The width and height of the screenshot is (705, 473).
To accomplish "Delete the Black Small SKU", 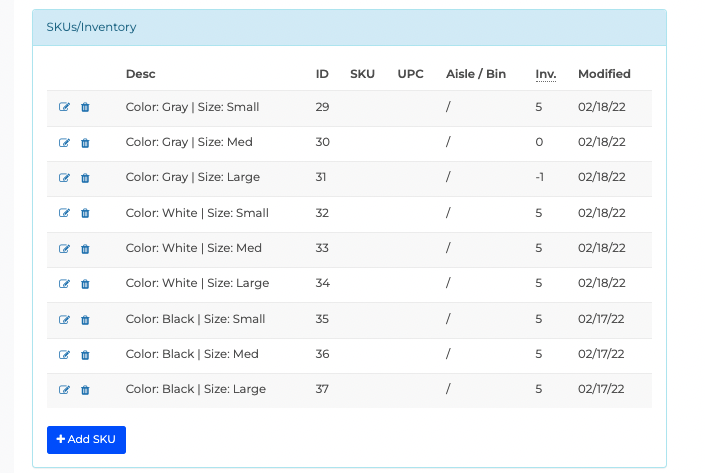I will (85, 320).
